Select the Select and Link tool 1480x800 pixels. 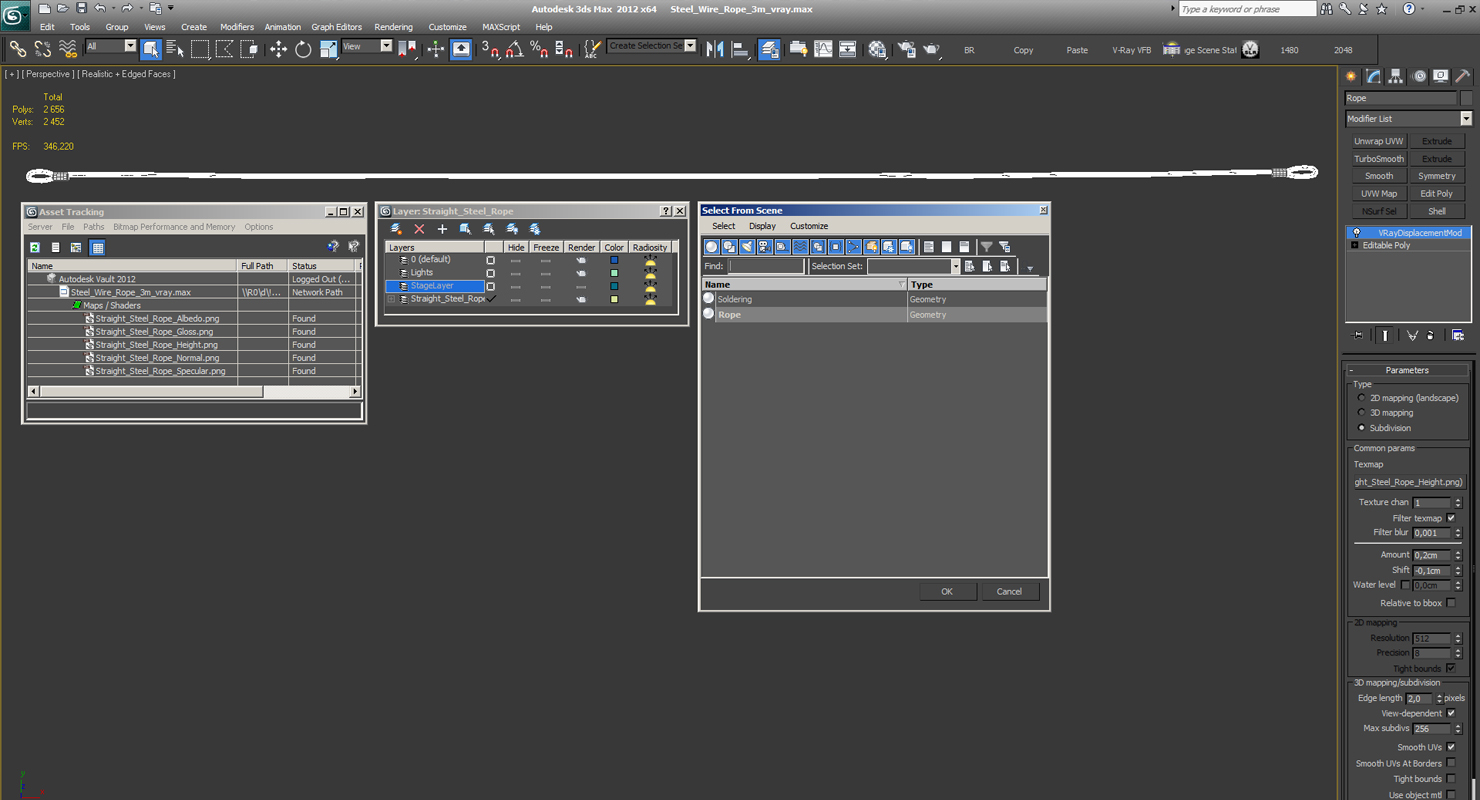point(18,49)
